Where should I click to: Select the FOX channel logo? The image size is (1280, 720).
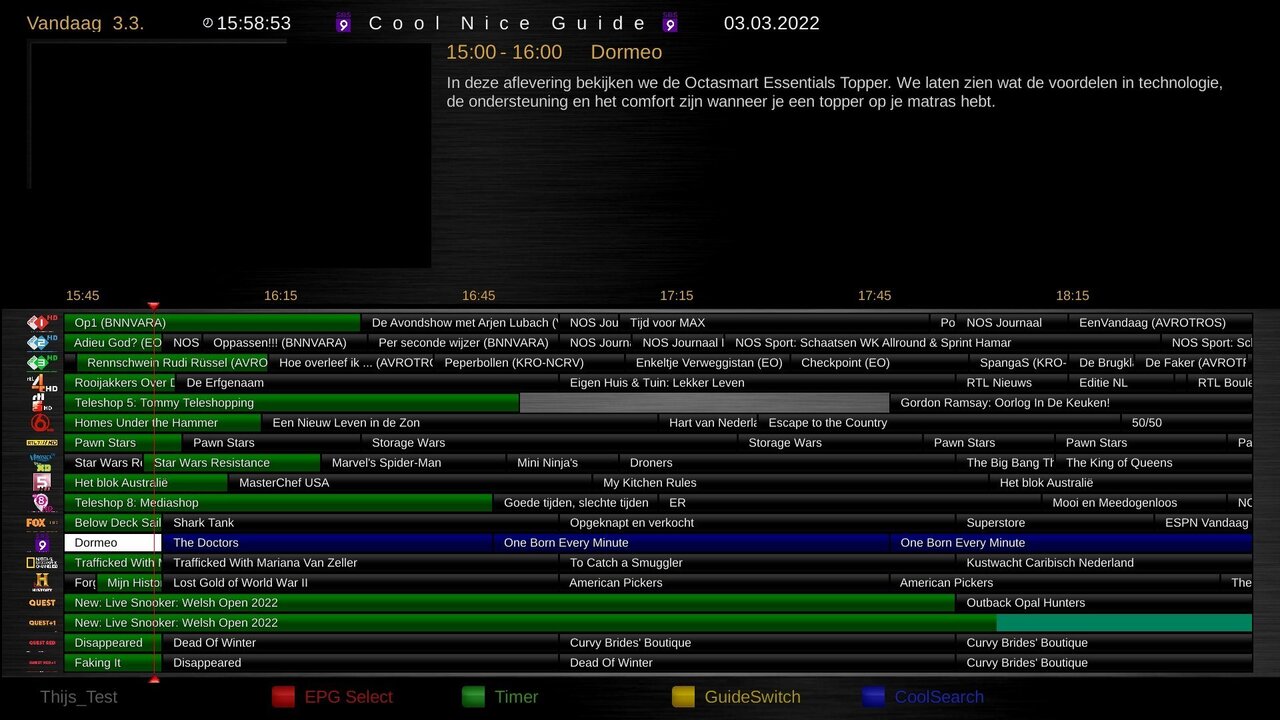(42, 522)
